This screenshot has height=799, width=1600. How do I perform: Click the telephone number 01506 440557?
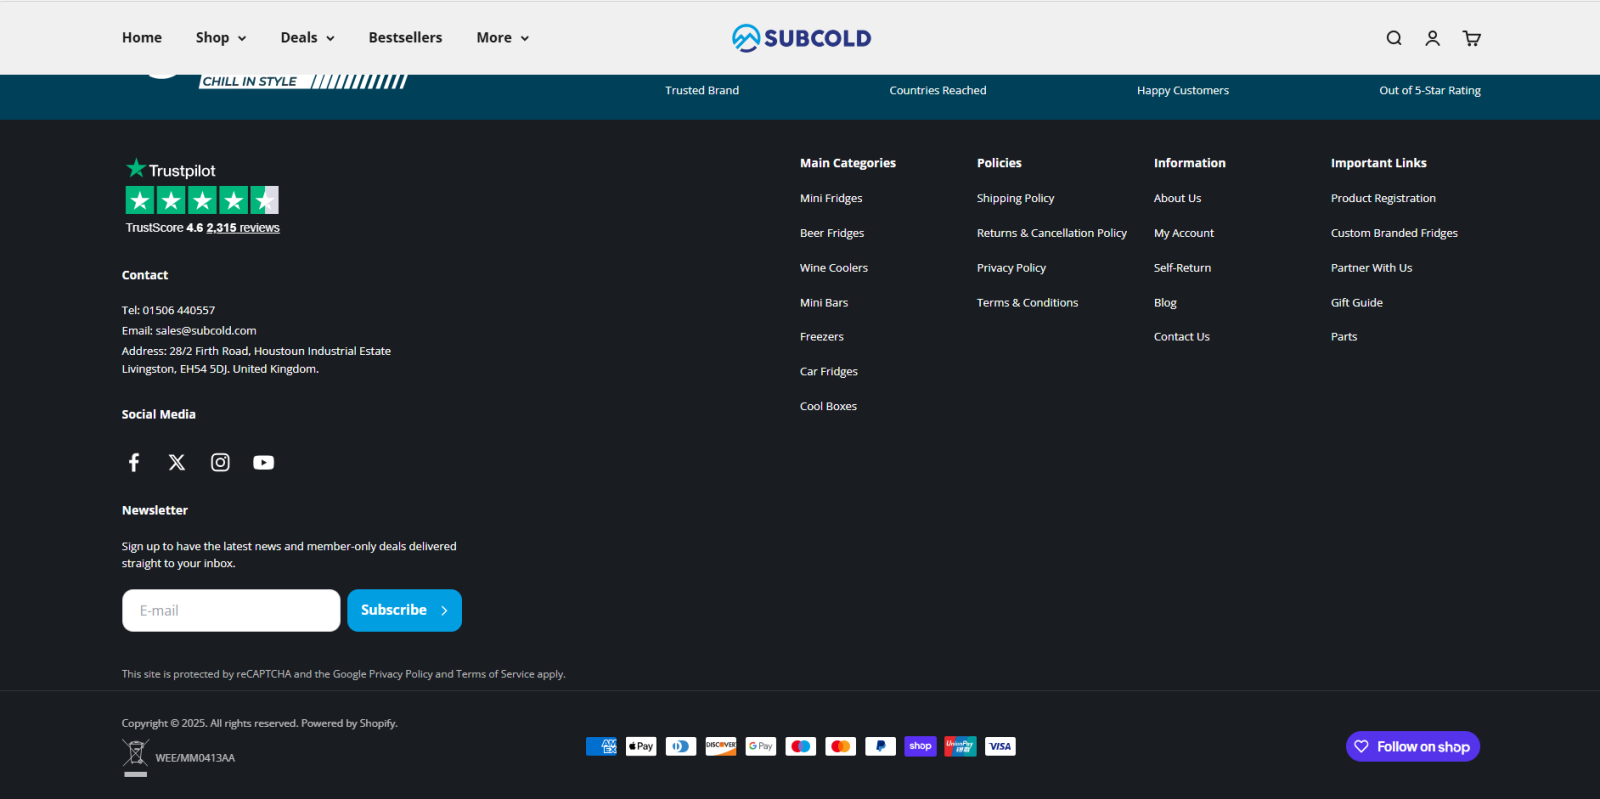click(x=178, y=310)
